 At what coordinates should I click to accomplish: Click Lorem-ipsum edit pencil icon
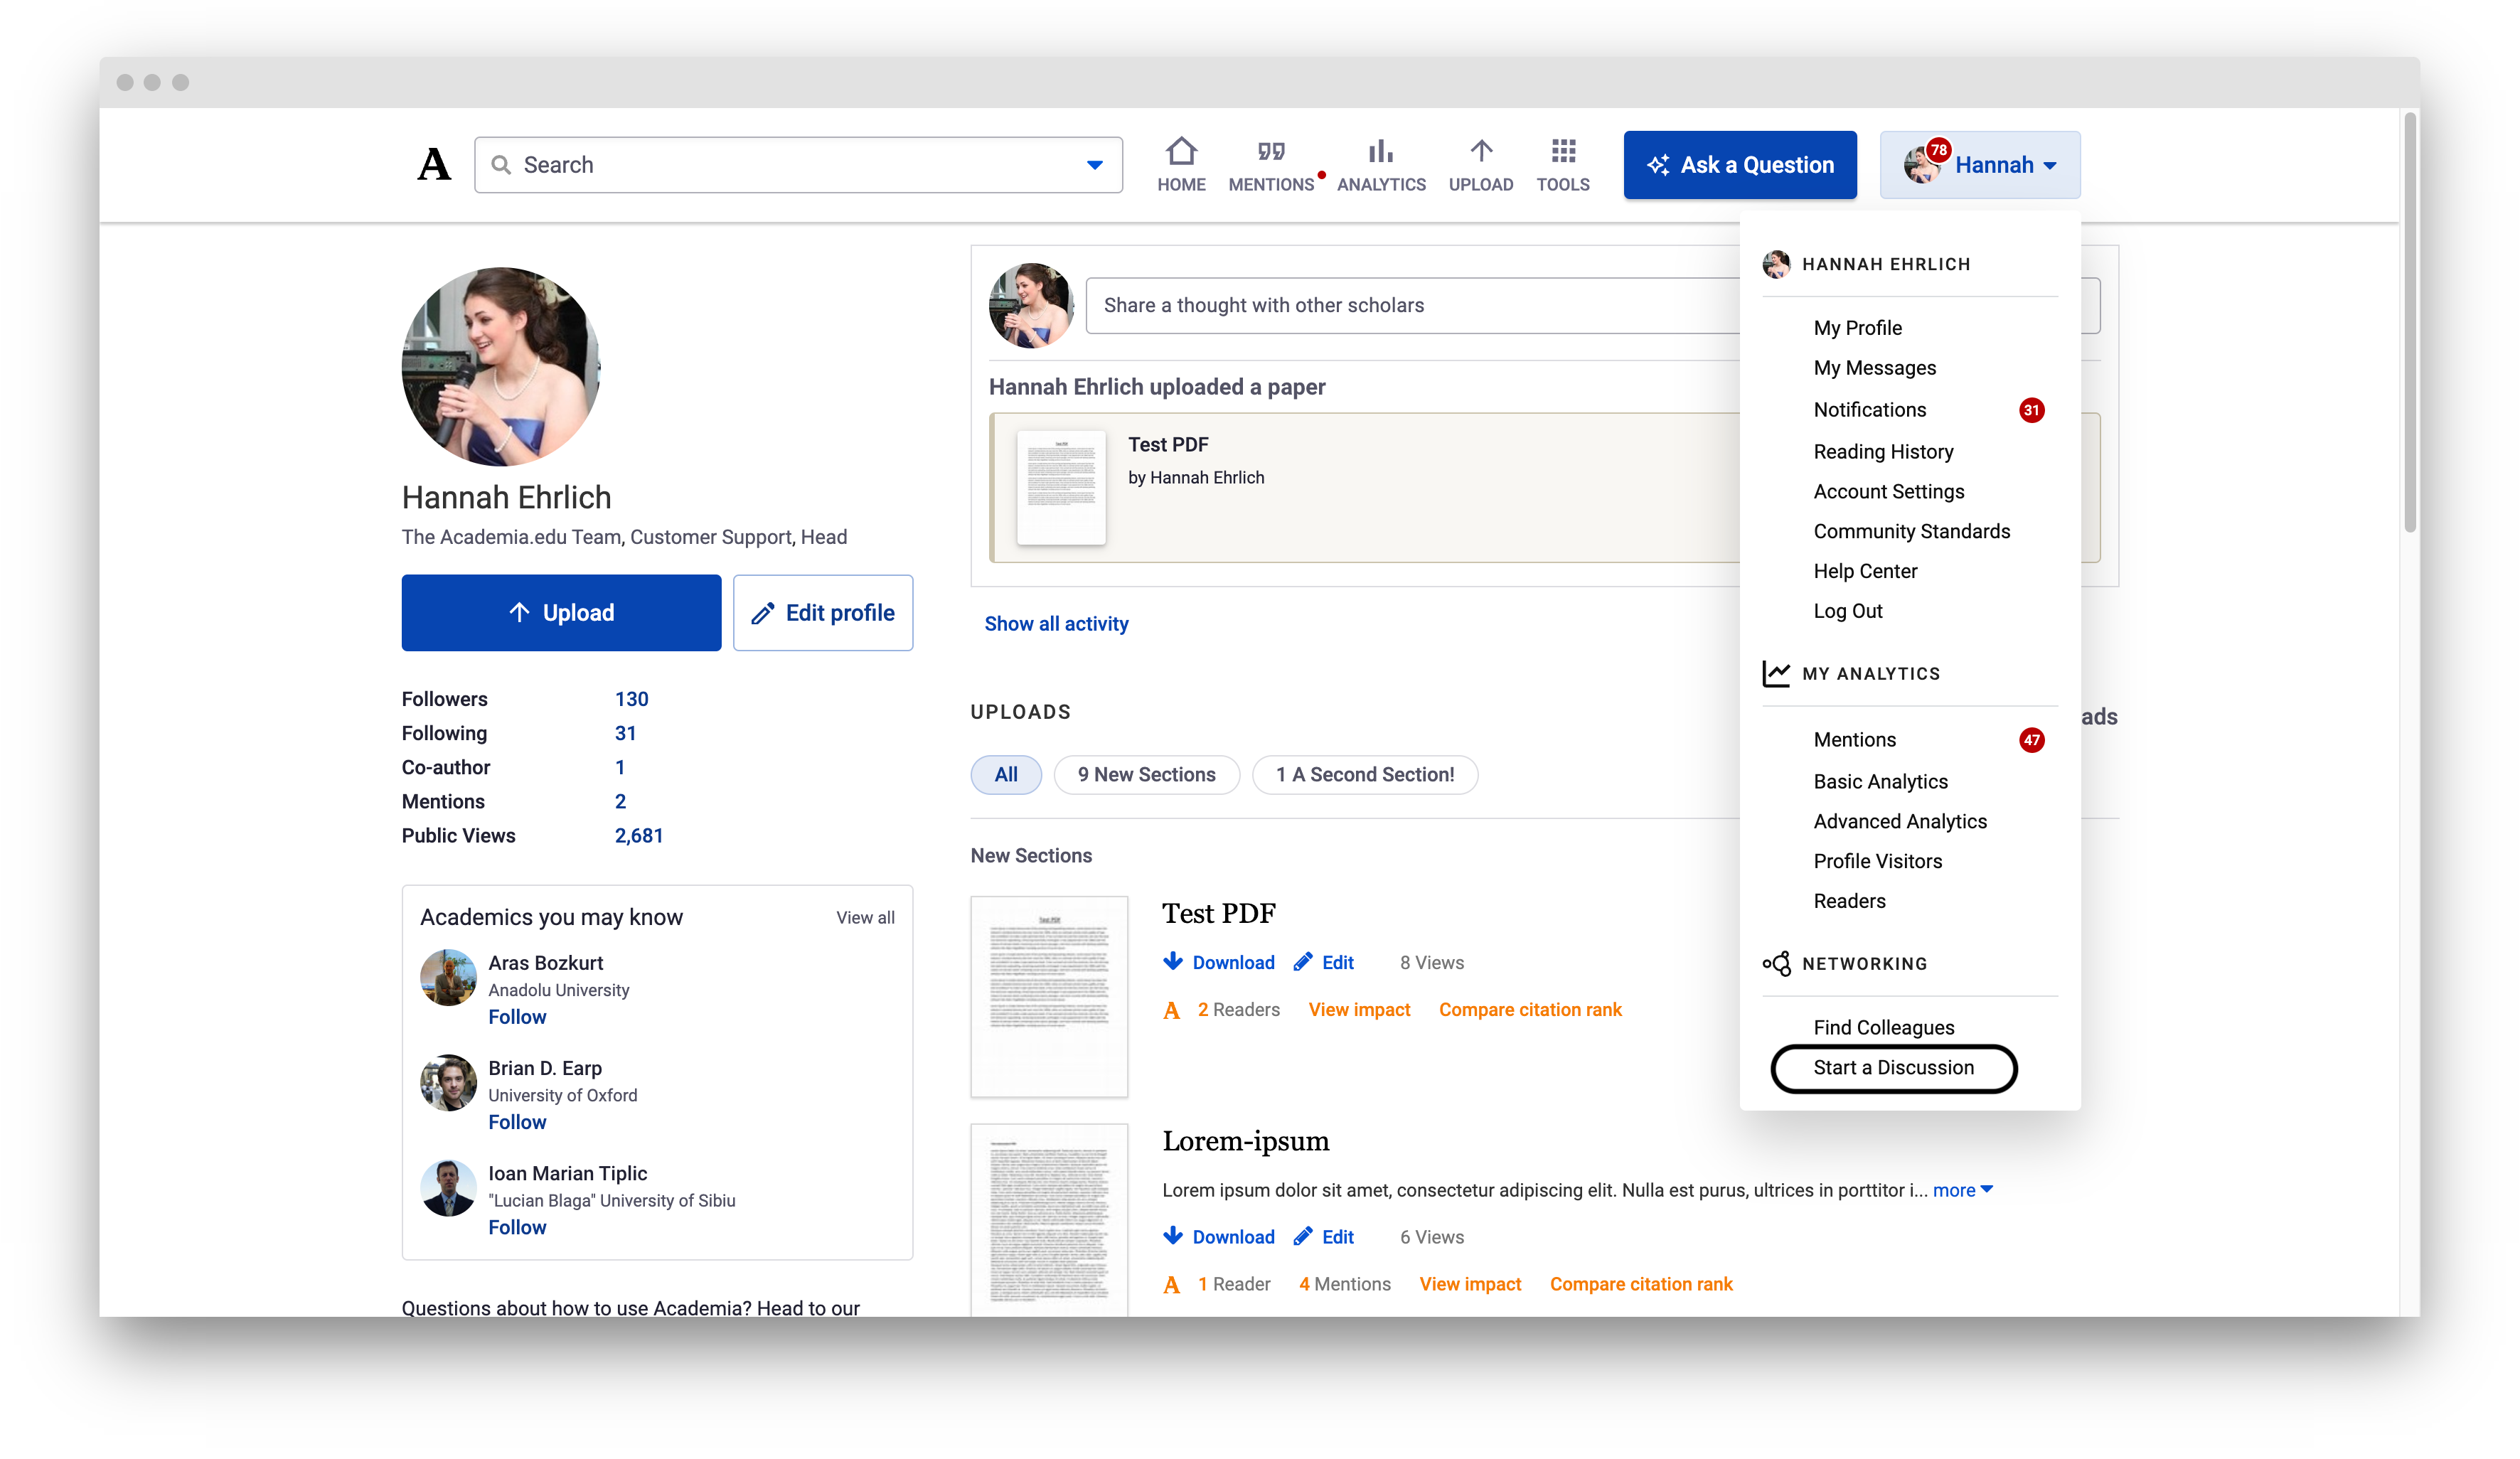[1302, 1236]
